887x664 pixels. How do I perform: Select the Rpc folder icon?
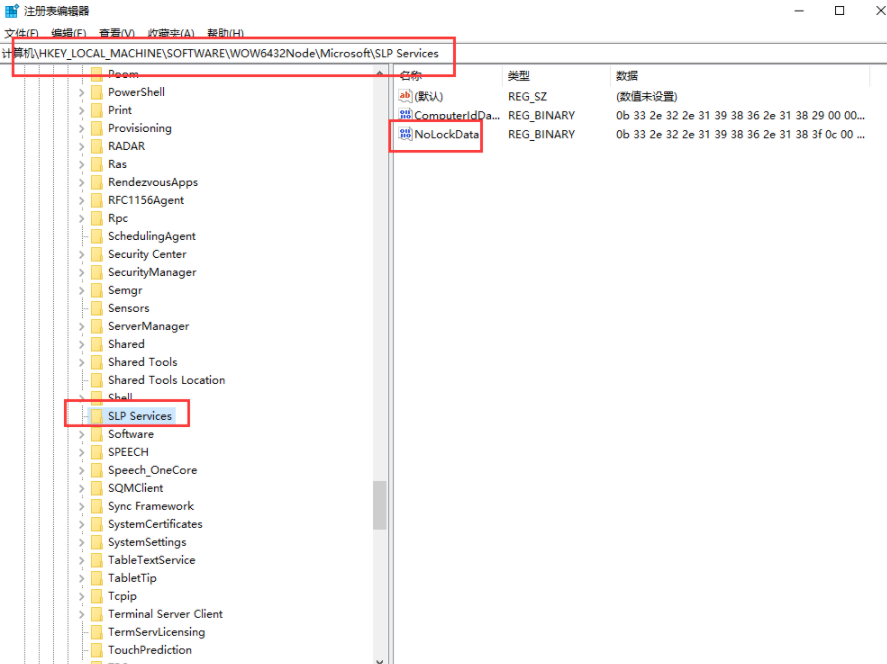pyautogui.click(x=97, y=218)
